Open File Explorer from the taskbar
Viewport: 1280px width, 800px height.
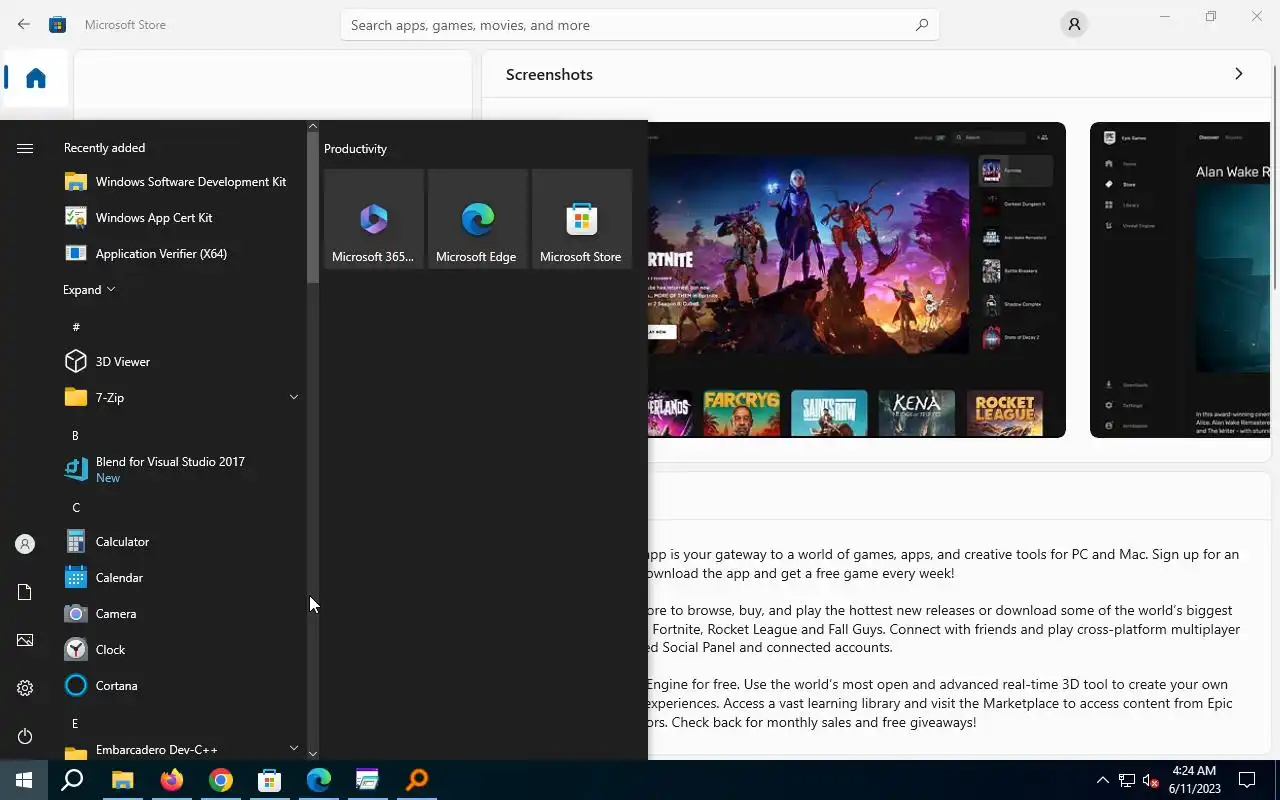point(122,780)
